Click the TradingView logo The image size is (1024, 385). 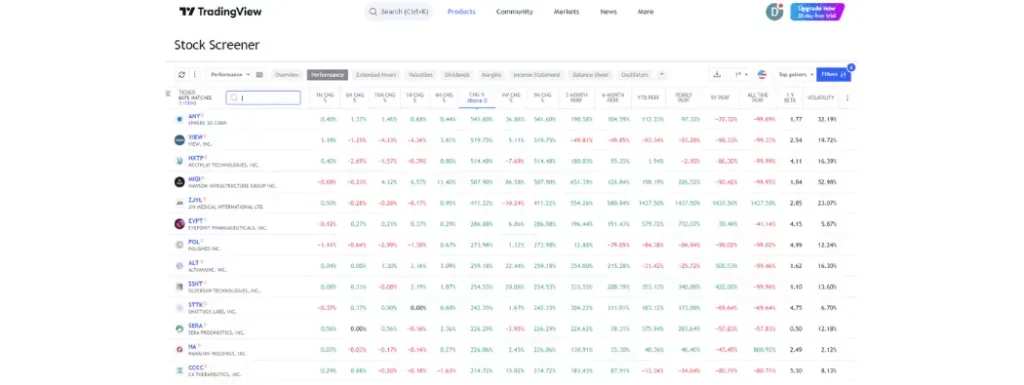[x=220, y=12]
